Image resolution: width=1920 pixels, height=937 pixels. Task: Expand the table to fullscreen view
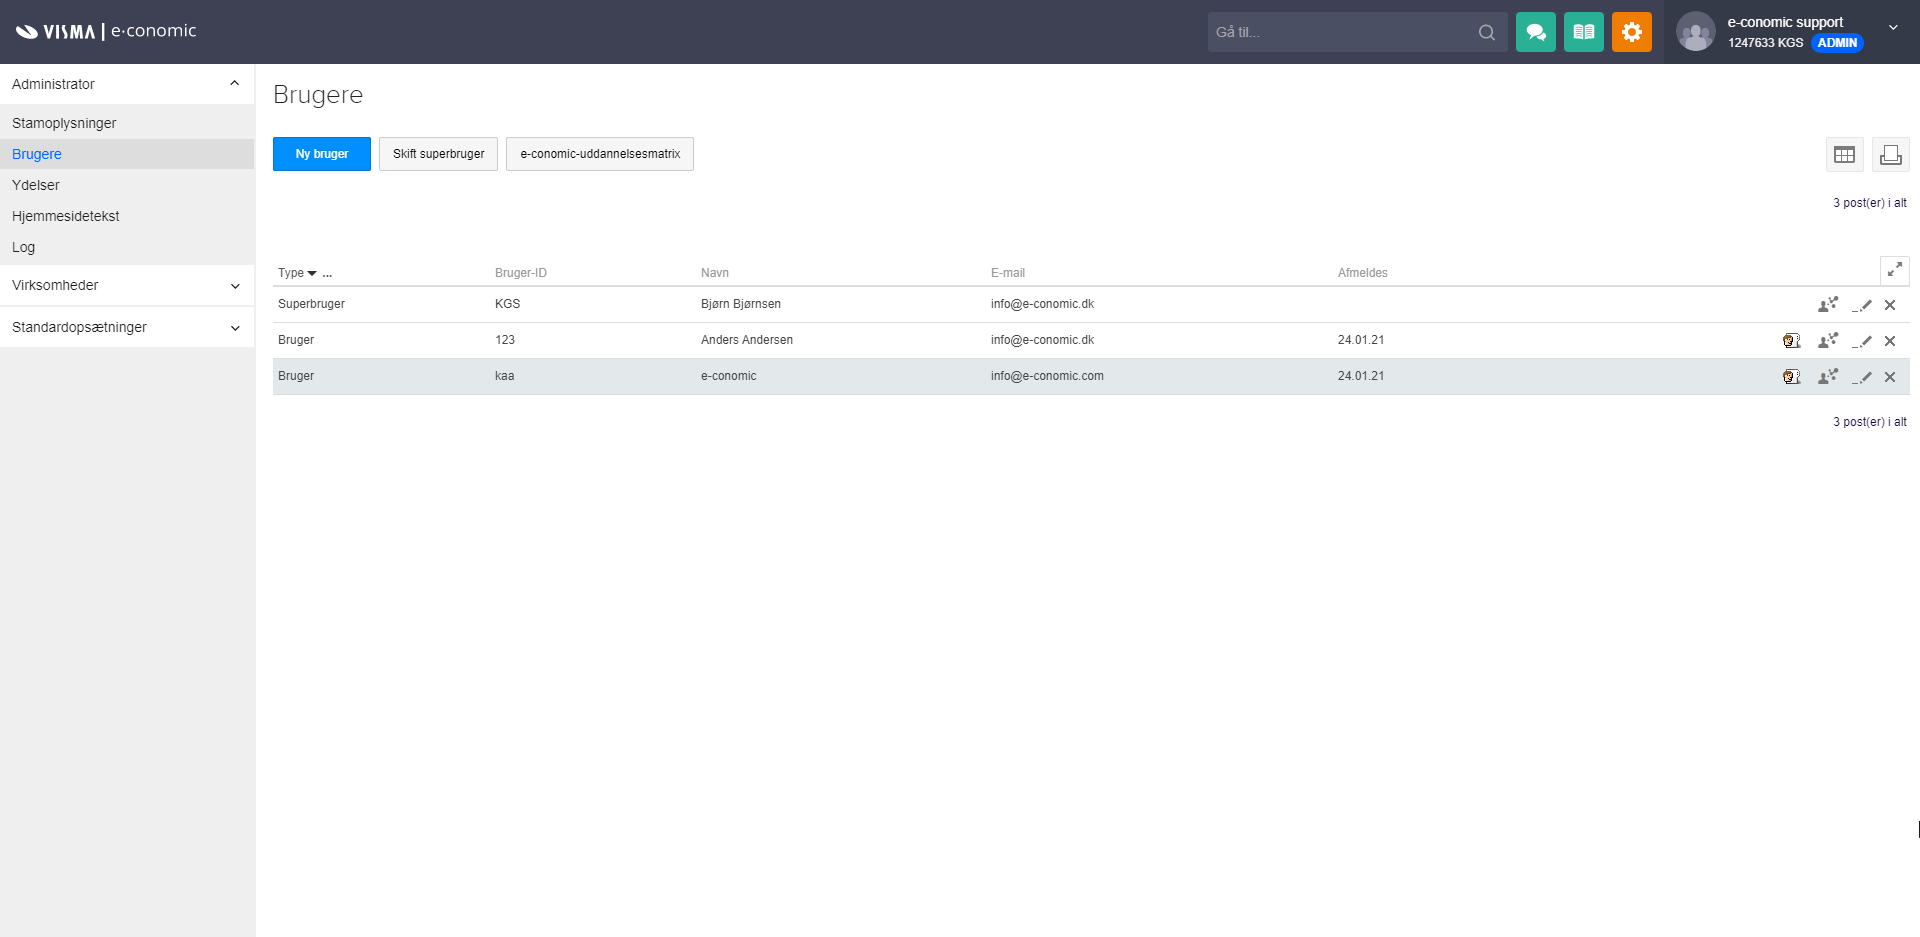pyautogui.click(x=1894, y=270)
